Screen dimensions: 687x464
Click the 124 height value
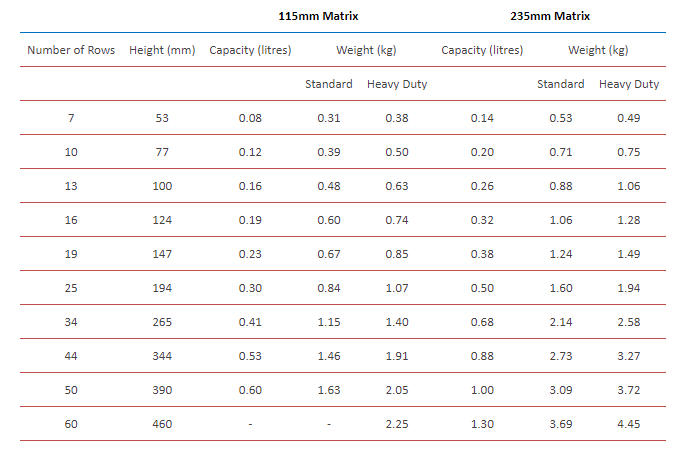pos(162,220)
